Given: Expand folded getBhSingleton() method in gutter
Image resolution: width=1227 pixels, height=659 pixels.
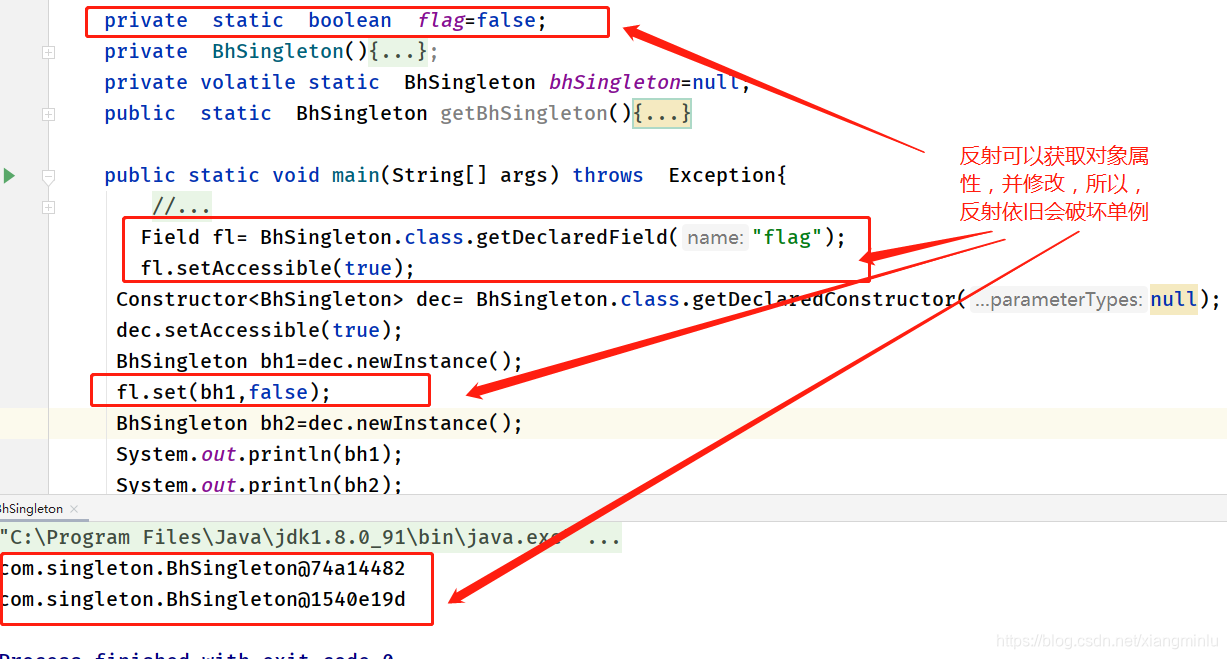Looking at the screenshot, I should [48, 114].
